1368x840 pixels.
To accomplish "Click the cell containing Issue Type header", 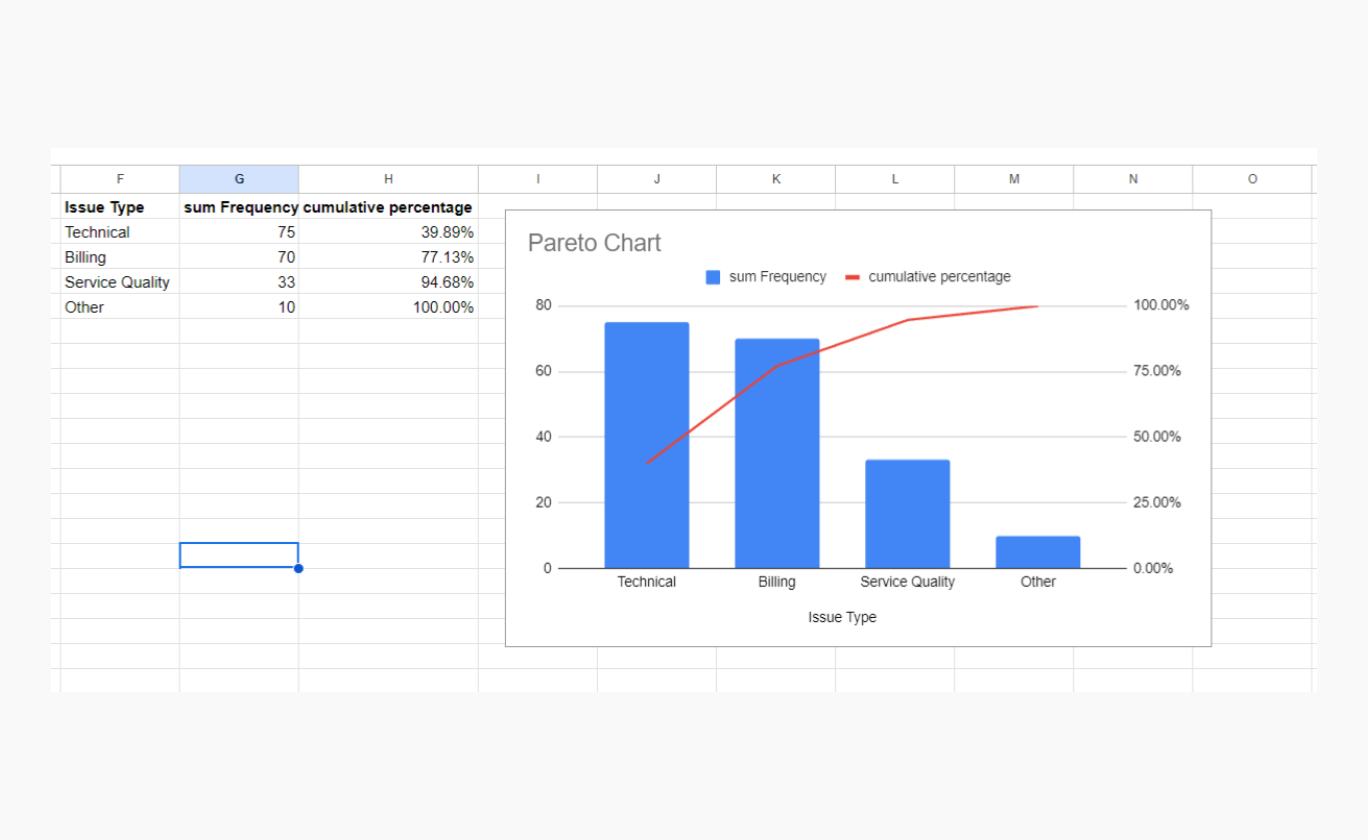I will 104,207.
